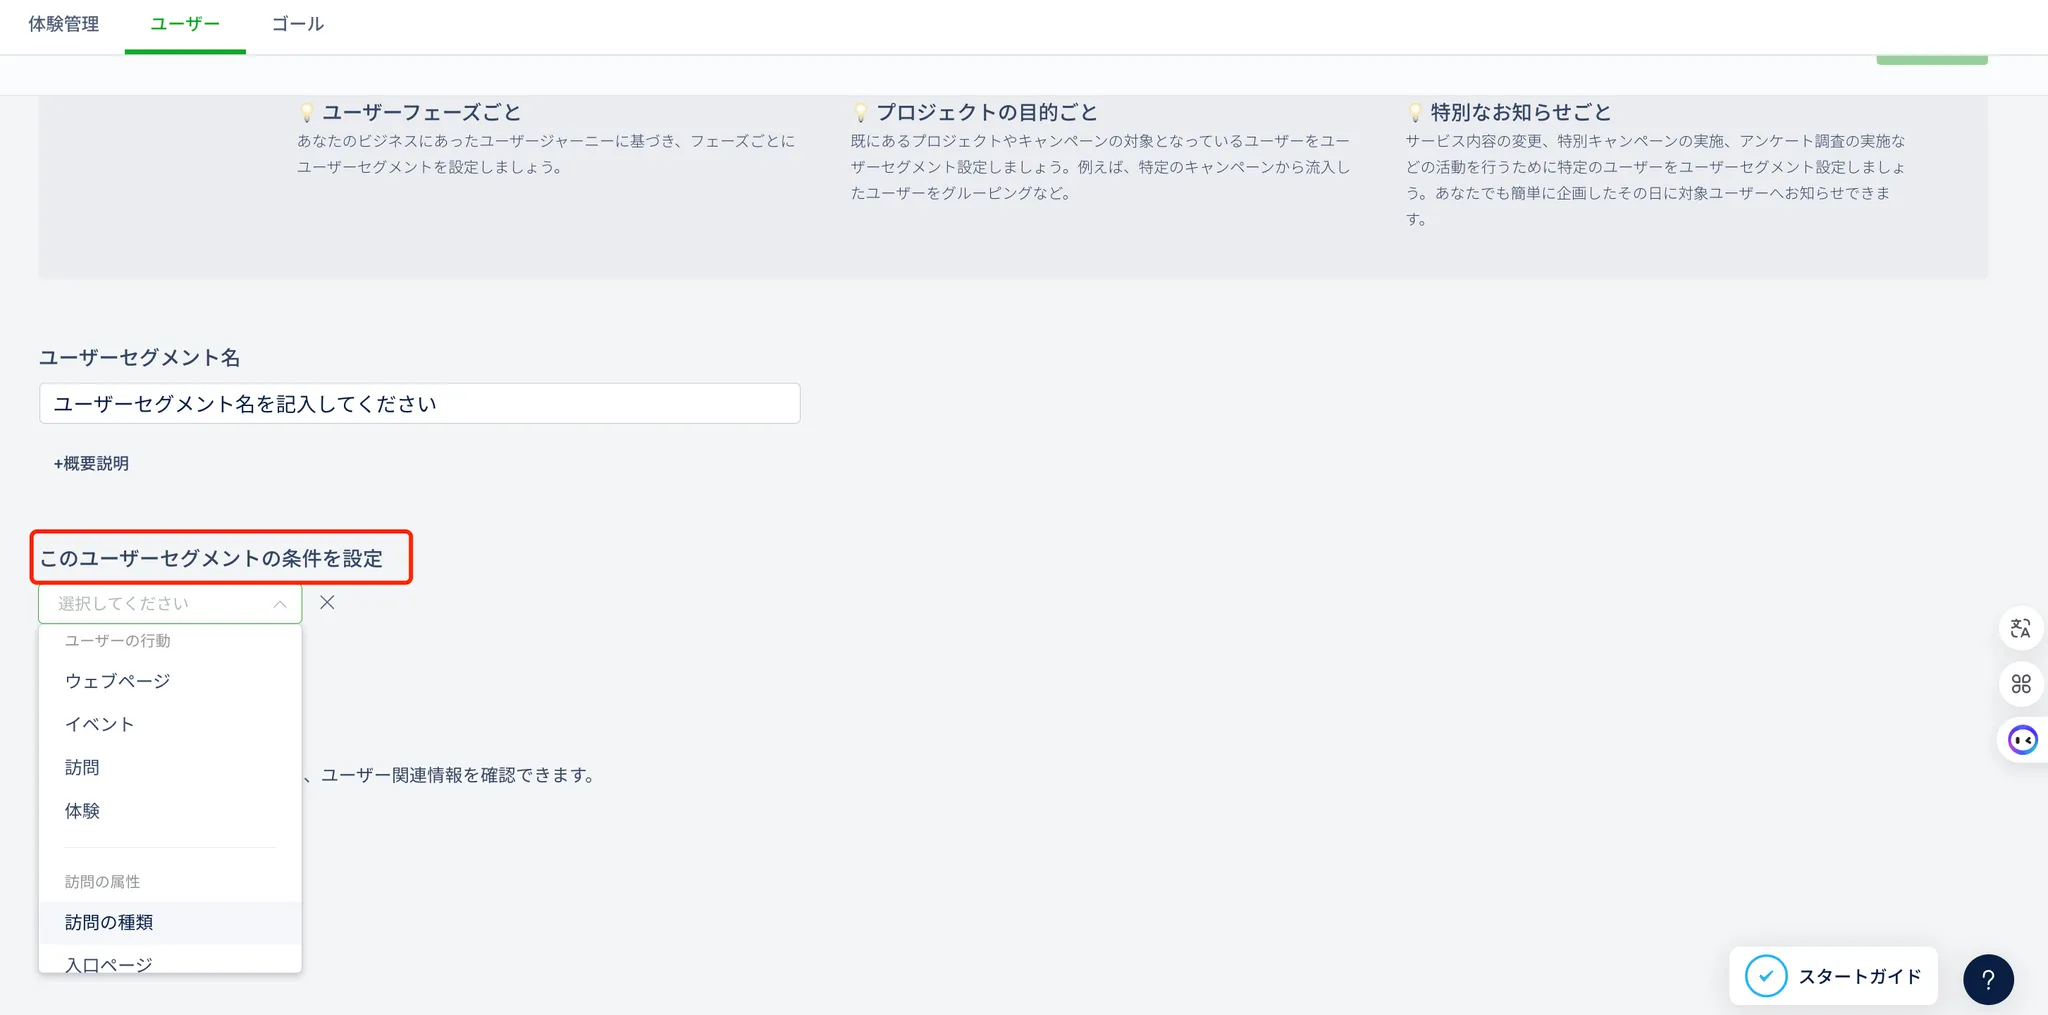Open the chatbot assistant face icon
Viewport: 2048px width, 1015px height.
pos(2022,740)
